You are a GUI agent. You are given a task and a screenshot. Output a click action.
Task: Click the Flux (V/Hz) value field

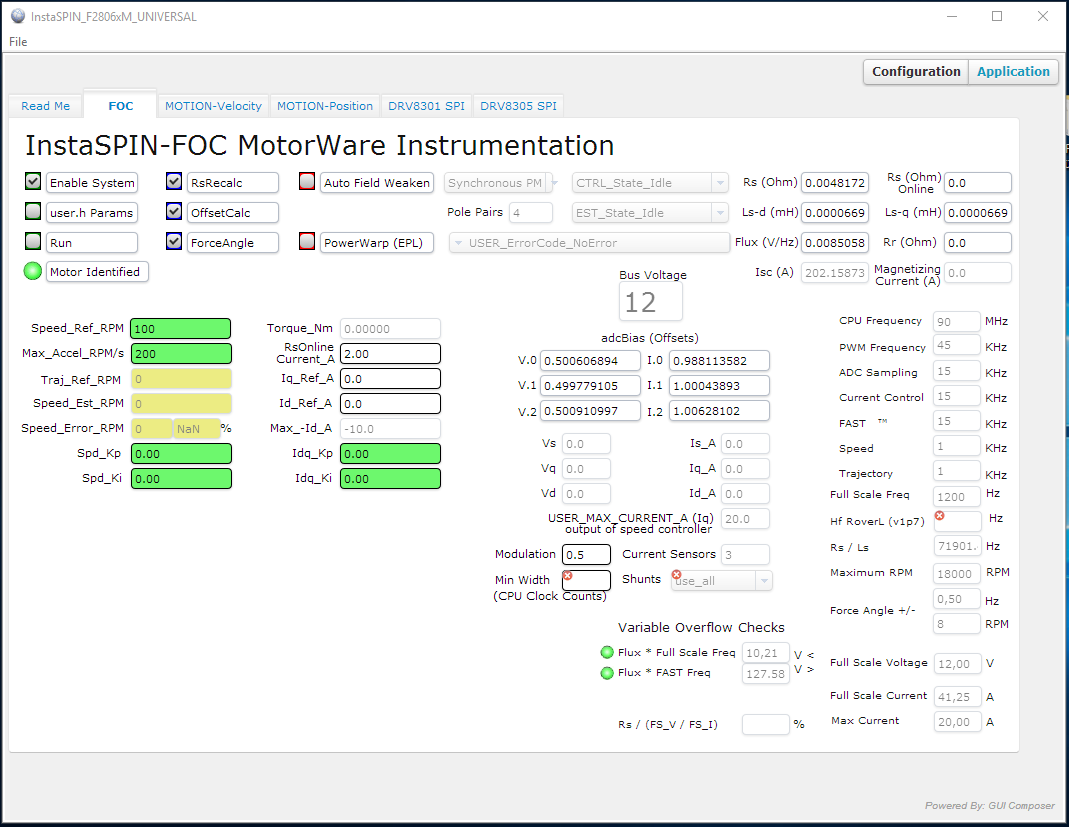pyautogui.click(x=834, y=243)
